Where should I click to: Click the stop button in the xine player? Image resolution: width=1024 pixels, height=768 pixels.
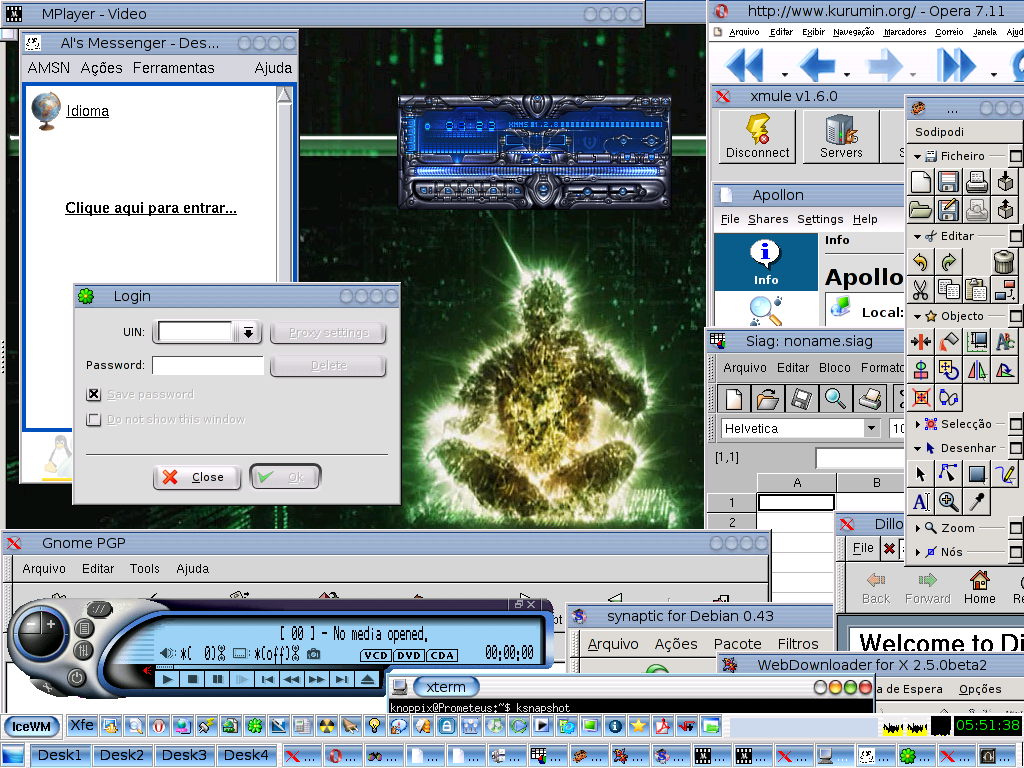click(193, 679)
